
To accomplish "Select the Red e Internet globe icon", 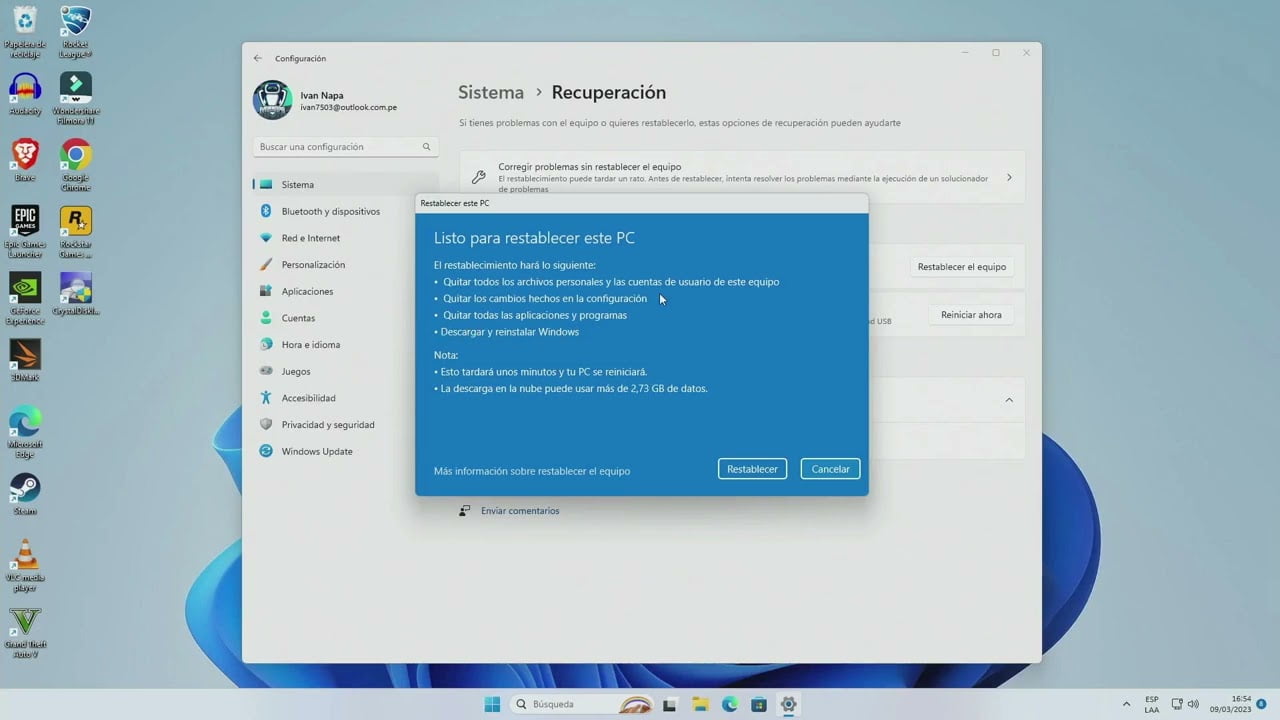I will point(266,238).
